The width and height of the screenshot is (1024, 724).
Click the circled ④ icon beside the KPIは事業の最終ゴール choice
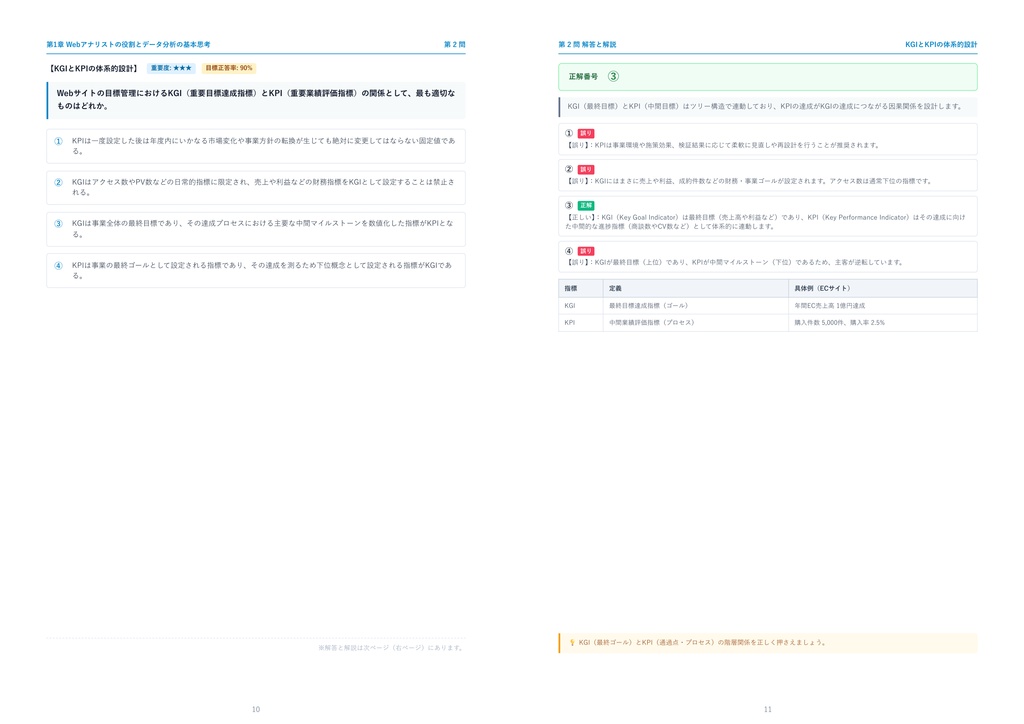pyautogui.click(x=58, y=266)
